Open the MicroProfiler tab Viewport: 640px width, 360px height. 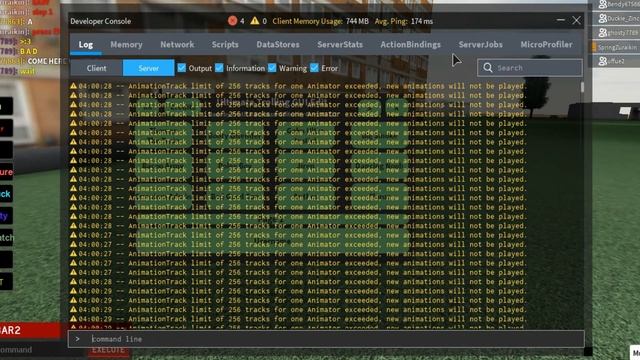pos(546,44)
